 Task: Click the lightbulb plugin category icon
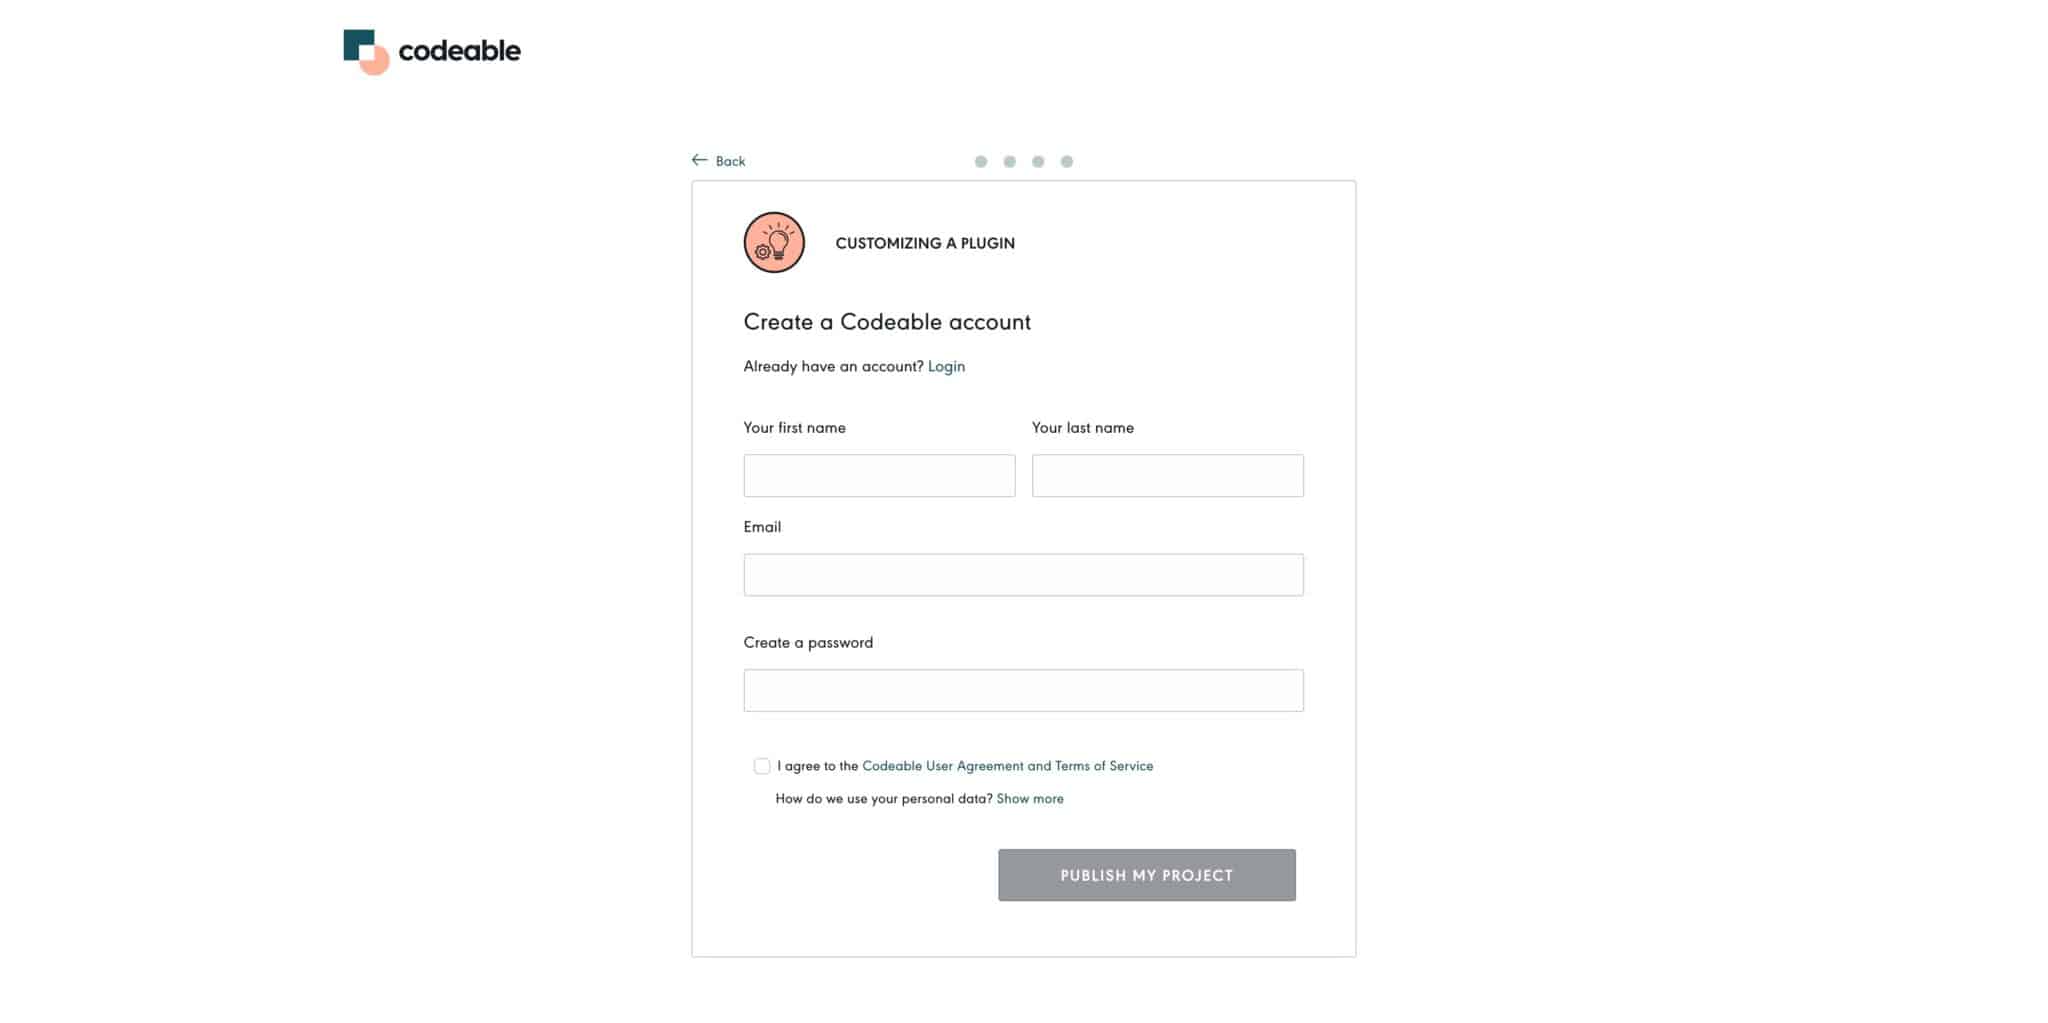pyautogui.click(x=773, y=242)
